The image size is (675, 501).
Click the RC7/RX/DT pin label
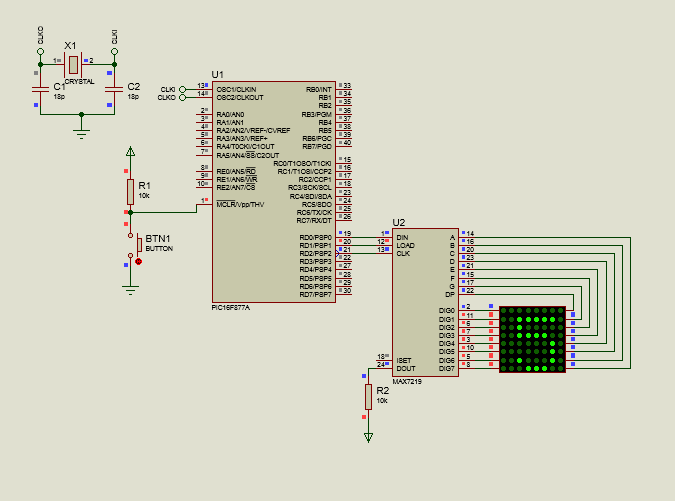(314, 220)
